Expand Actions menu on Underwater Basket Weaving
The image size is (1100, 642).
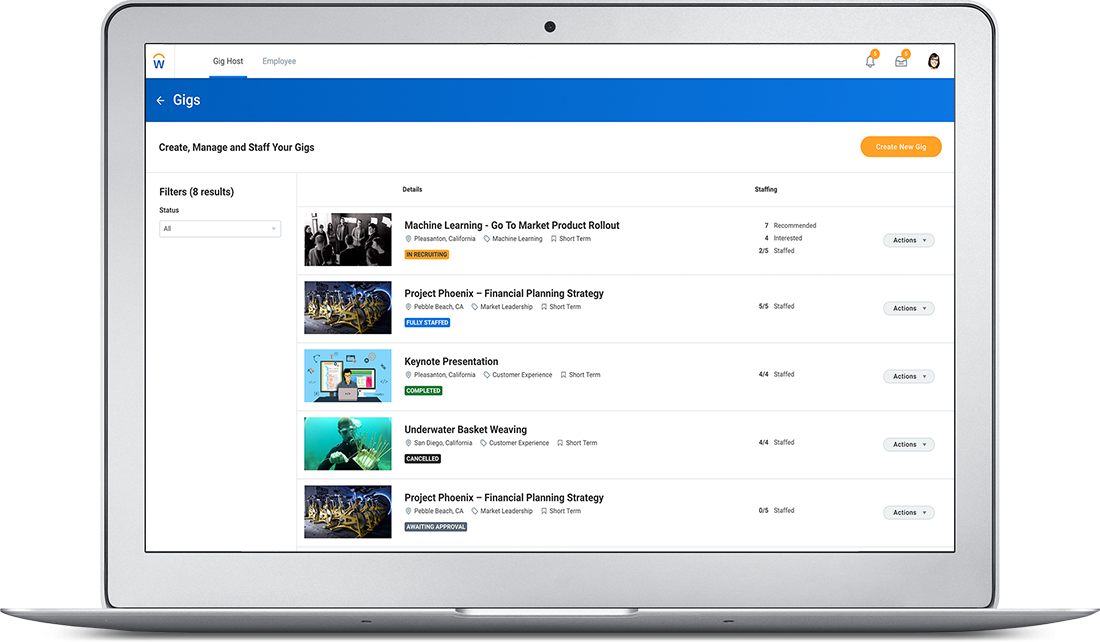907,444
